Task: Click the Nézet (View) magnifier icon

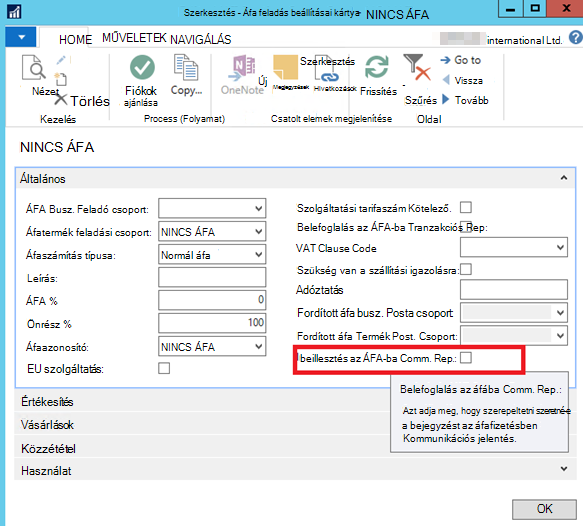Action: coord(34,68)
